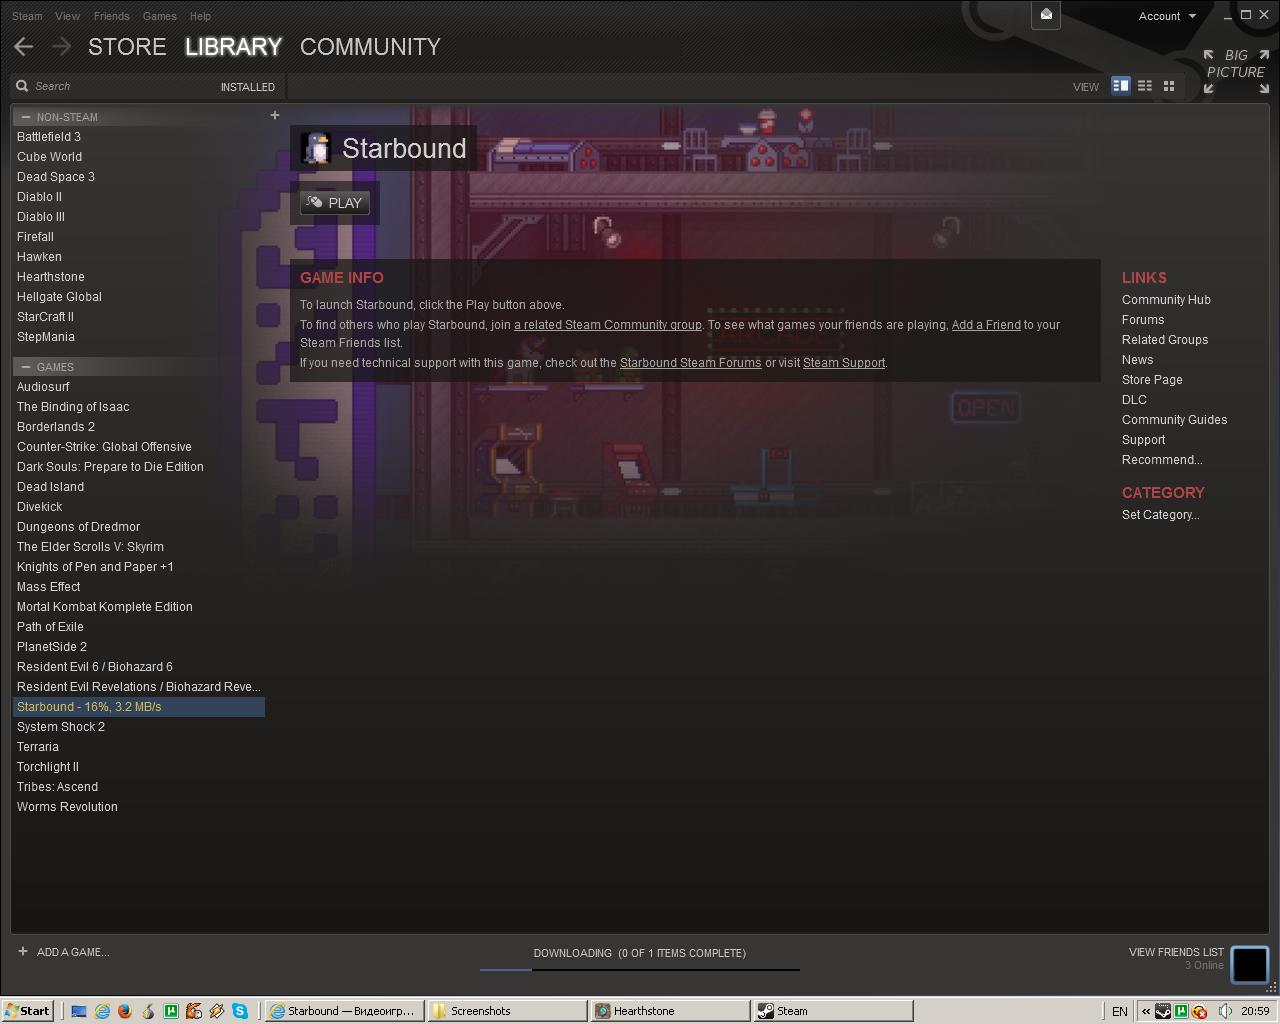Select Diablo III in the library list
The image size is (1280, 1024).
(139, 217)
